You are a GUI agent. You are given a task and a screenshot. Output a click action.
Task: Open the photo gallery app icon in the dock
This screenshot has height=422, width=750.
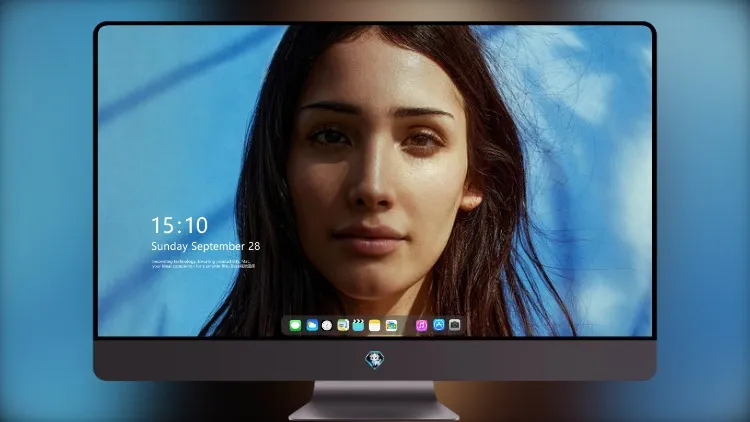click(391, 325)
